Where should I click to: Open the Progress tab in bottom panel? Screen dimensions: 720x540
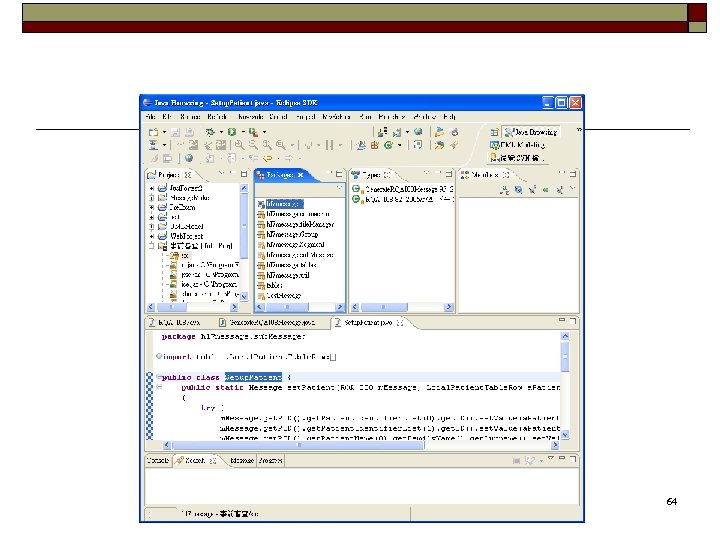(270, 460)
